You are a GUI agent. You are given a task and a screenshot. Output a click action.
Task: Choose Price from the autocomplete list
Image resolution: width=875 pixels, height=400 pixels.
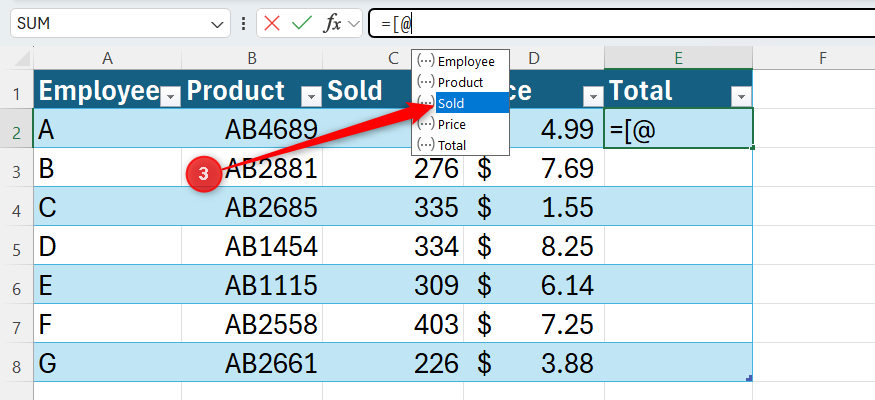[x=460, y=124]
